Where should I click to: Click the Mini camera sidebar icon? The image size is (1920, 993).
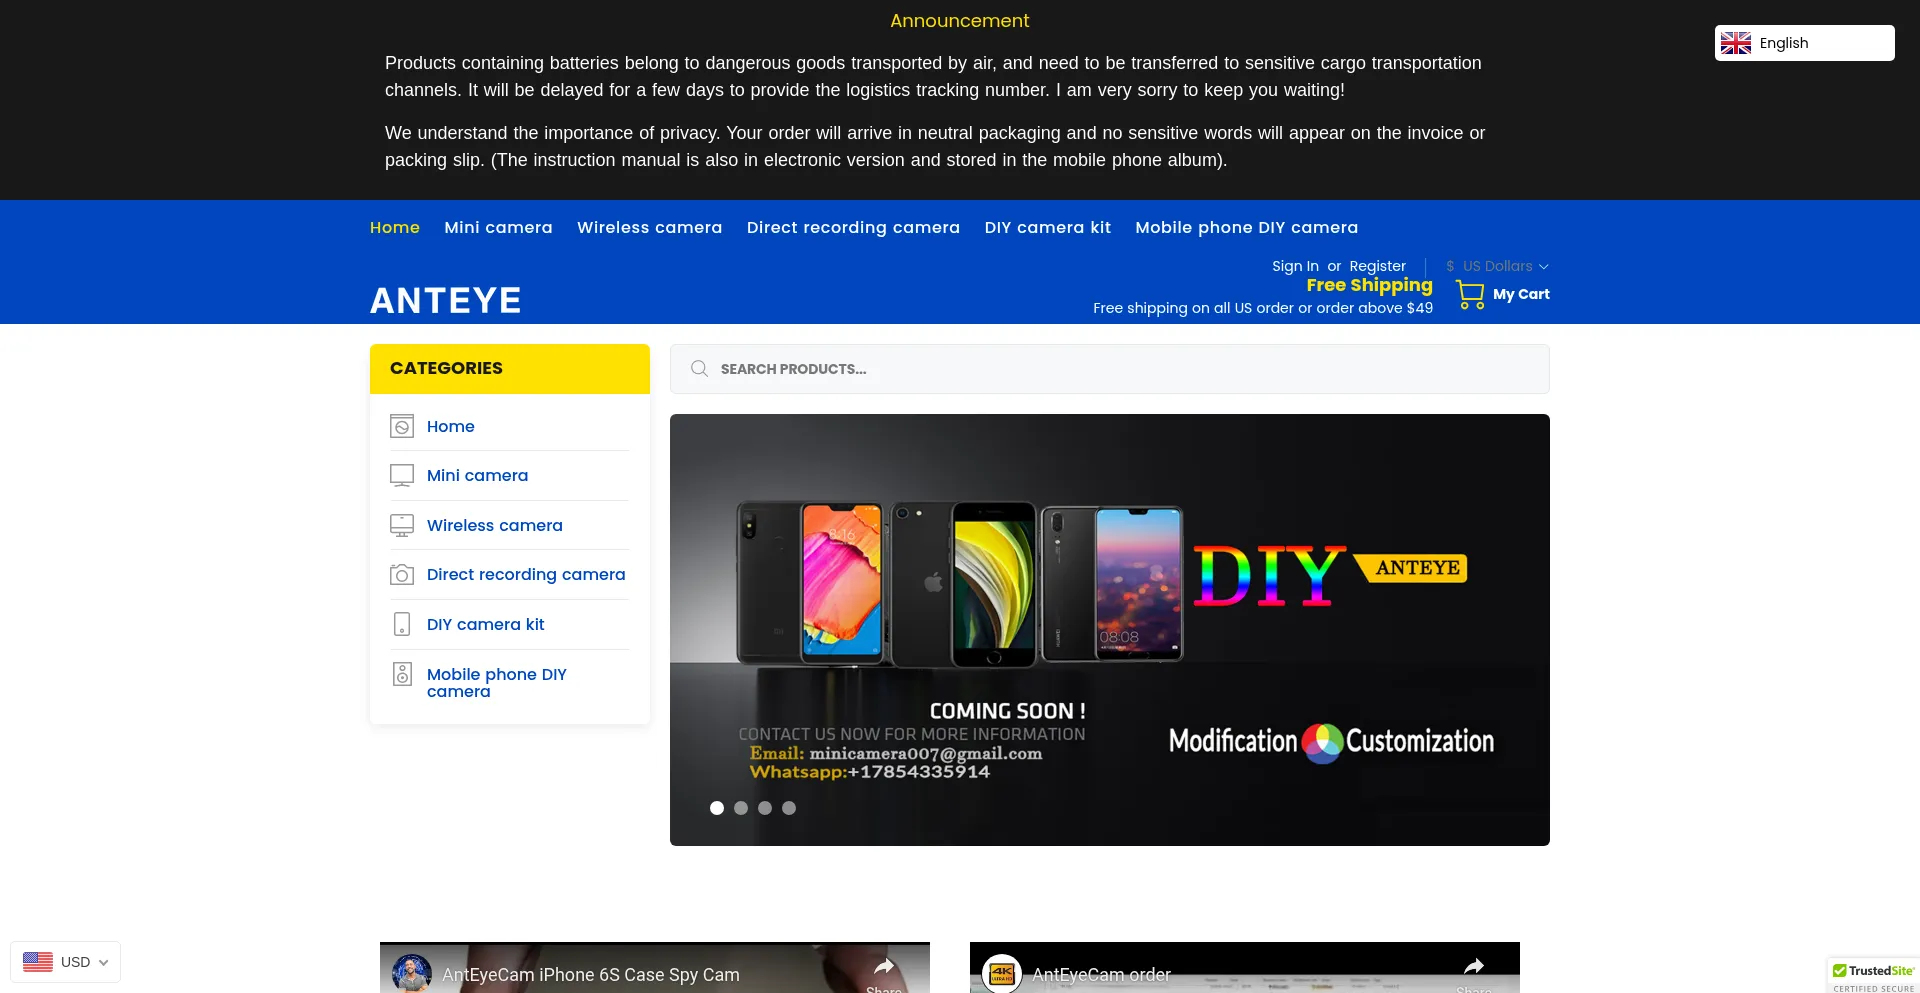402,475
